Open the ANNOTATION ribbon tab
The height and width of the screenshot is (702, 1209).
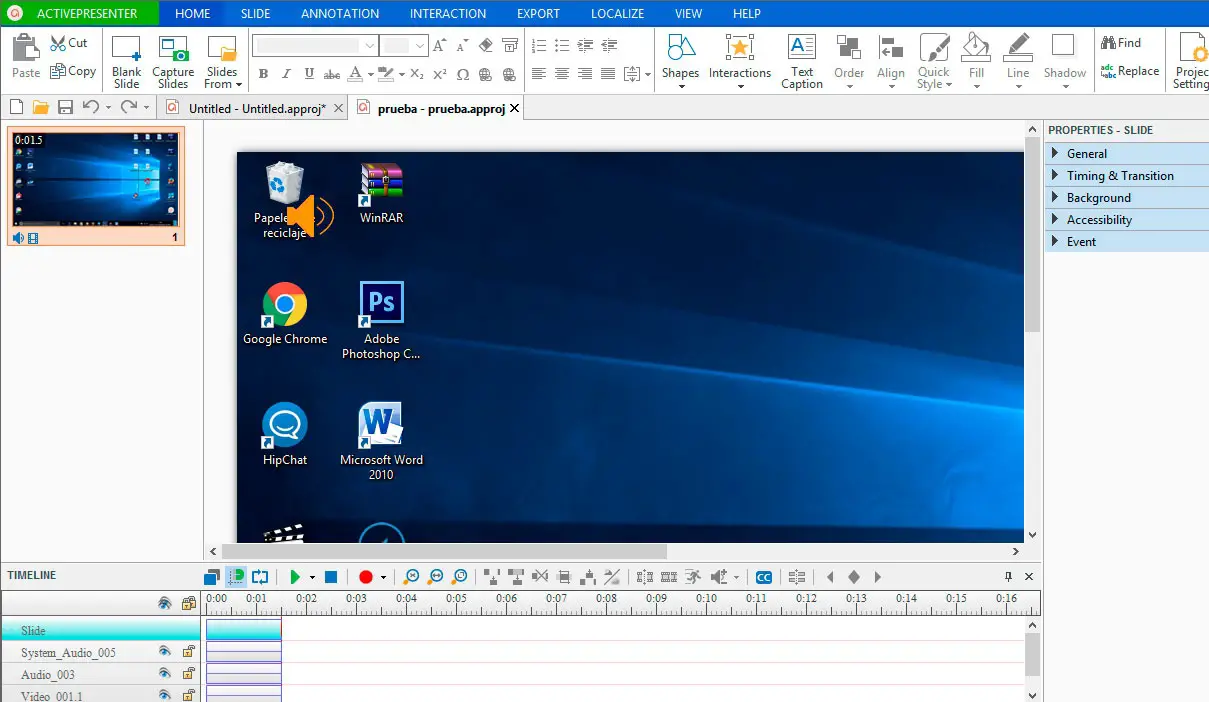tap(340, 14)
